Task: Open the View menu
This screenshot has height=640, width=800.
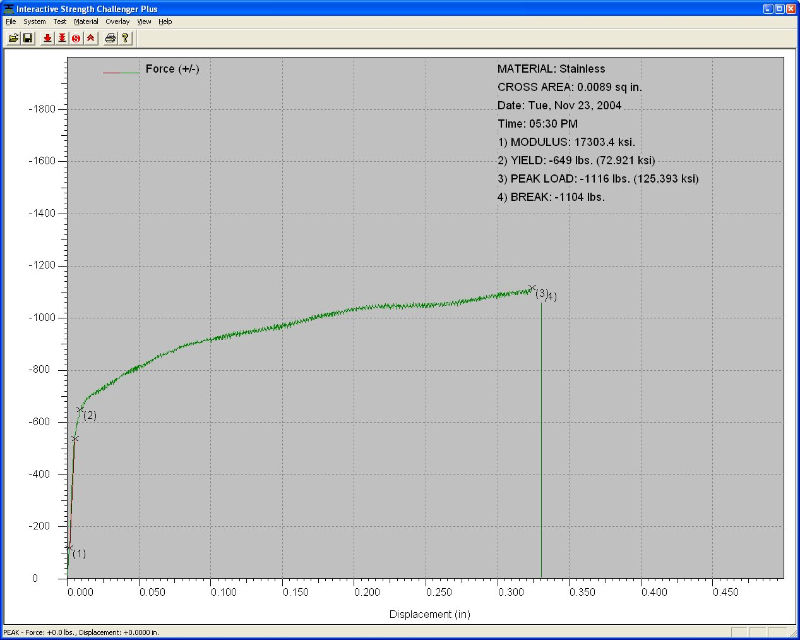Action: pos(144,21)
